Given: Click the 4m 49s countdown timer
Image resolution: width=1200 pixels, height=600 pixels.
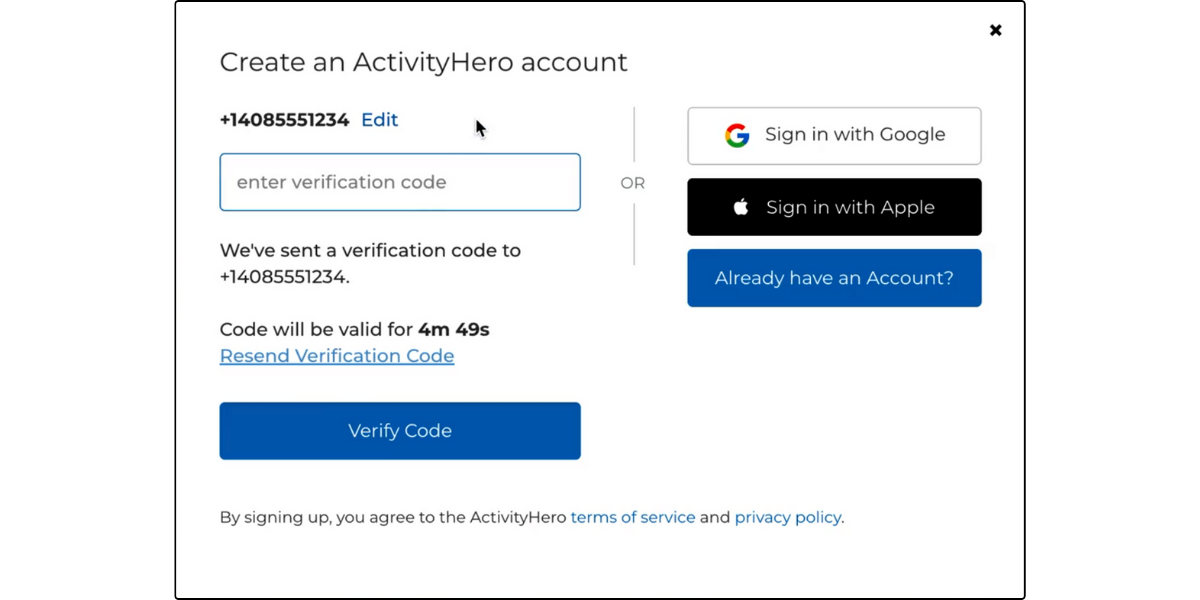Looking at the screenshot, I should [454, 329].
